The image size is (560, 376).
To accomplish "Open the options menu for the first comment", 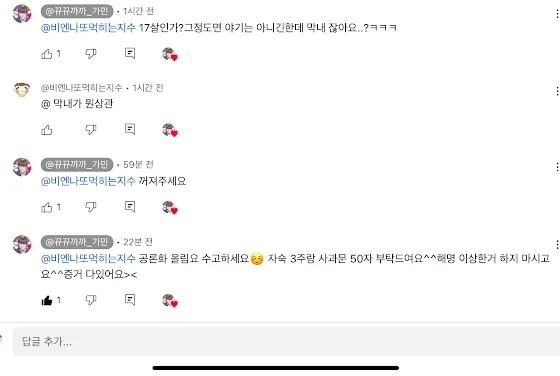I will (x=557, y=14).
